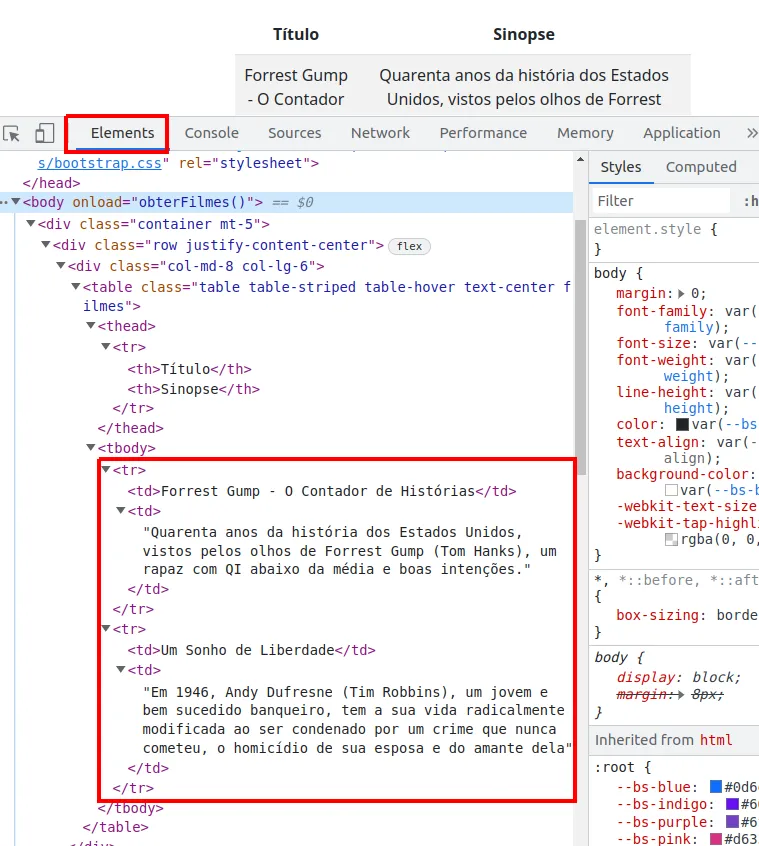Collapse the Forrest Gump synopsis td

[x=121, y=510]
